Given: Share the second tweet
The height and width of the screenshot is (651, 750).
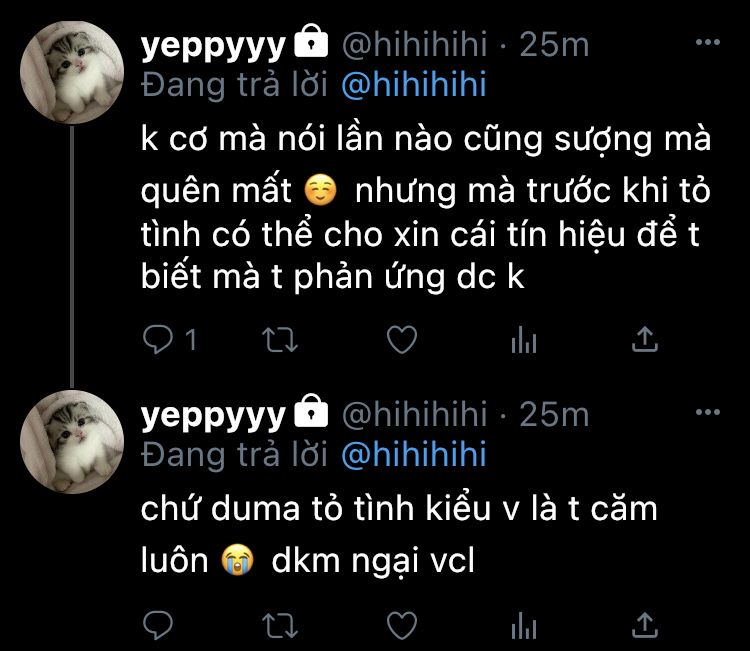Looking at the screenshot, I should click(645, 625).
